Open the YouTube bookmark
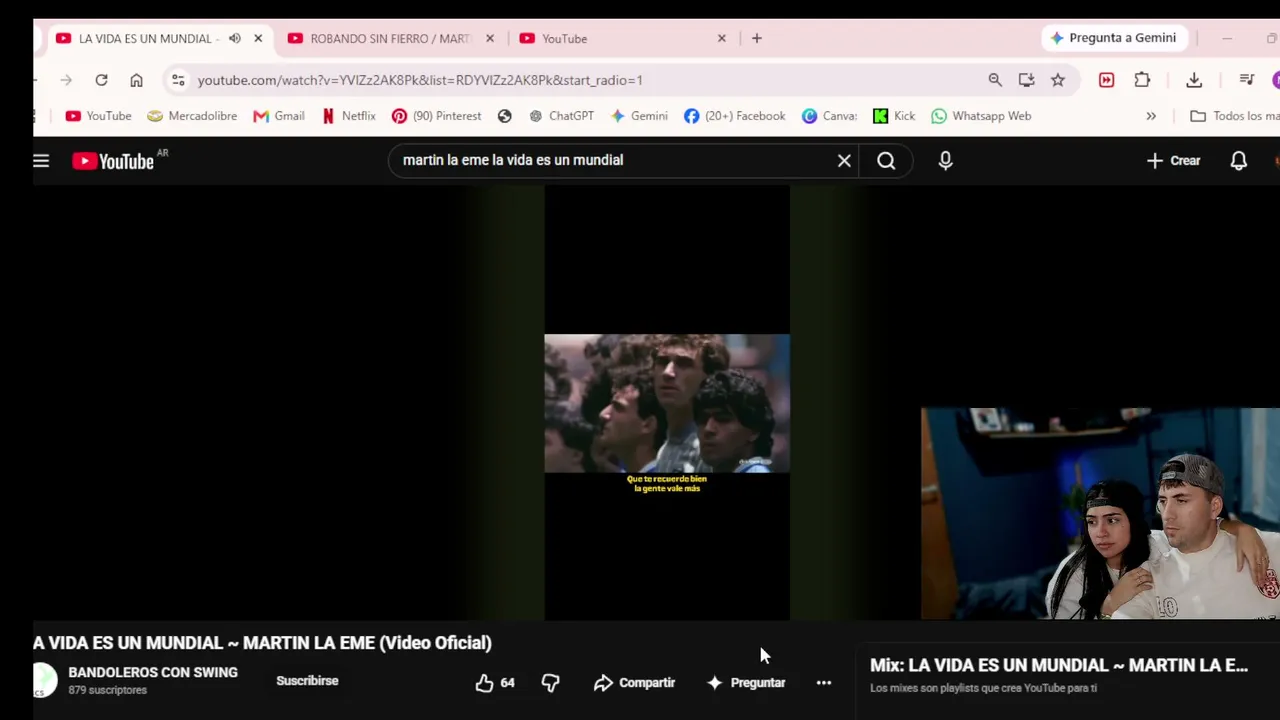The height and width of the screenshot is (720, 1280). (x=98, y=116)
